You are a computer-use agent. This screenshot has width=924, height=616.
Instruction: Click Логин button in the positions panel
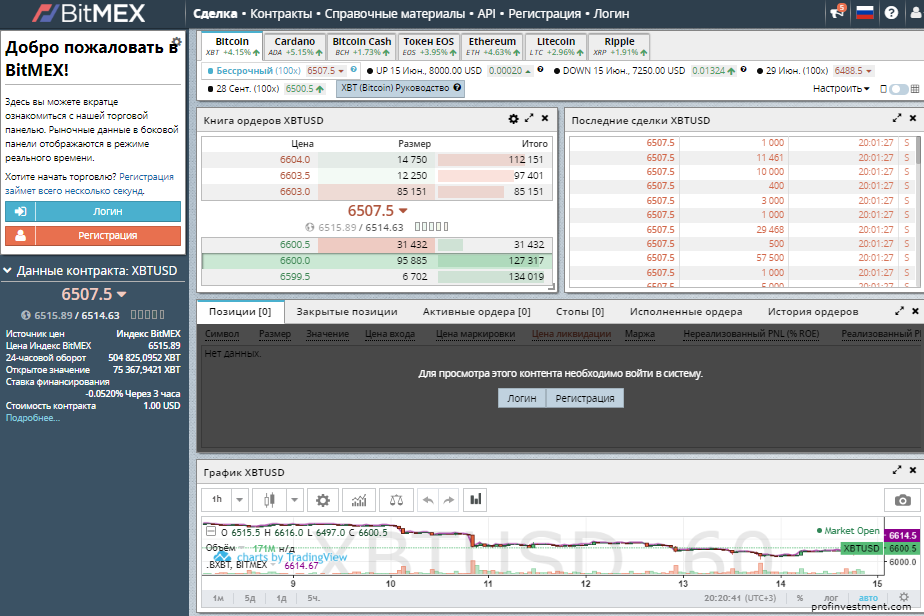point(522,398)
